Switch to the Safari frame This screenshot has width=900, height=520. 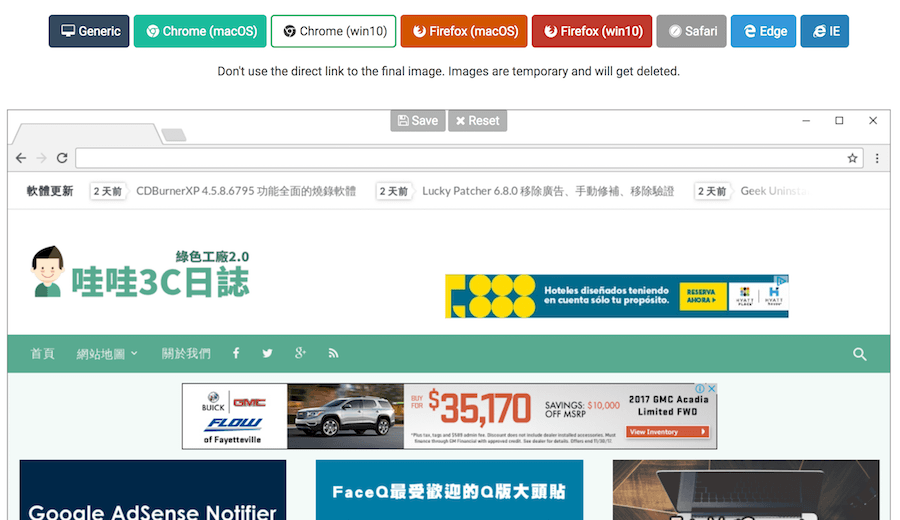(x=692, y=31)
